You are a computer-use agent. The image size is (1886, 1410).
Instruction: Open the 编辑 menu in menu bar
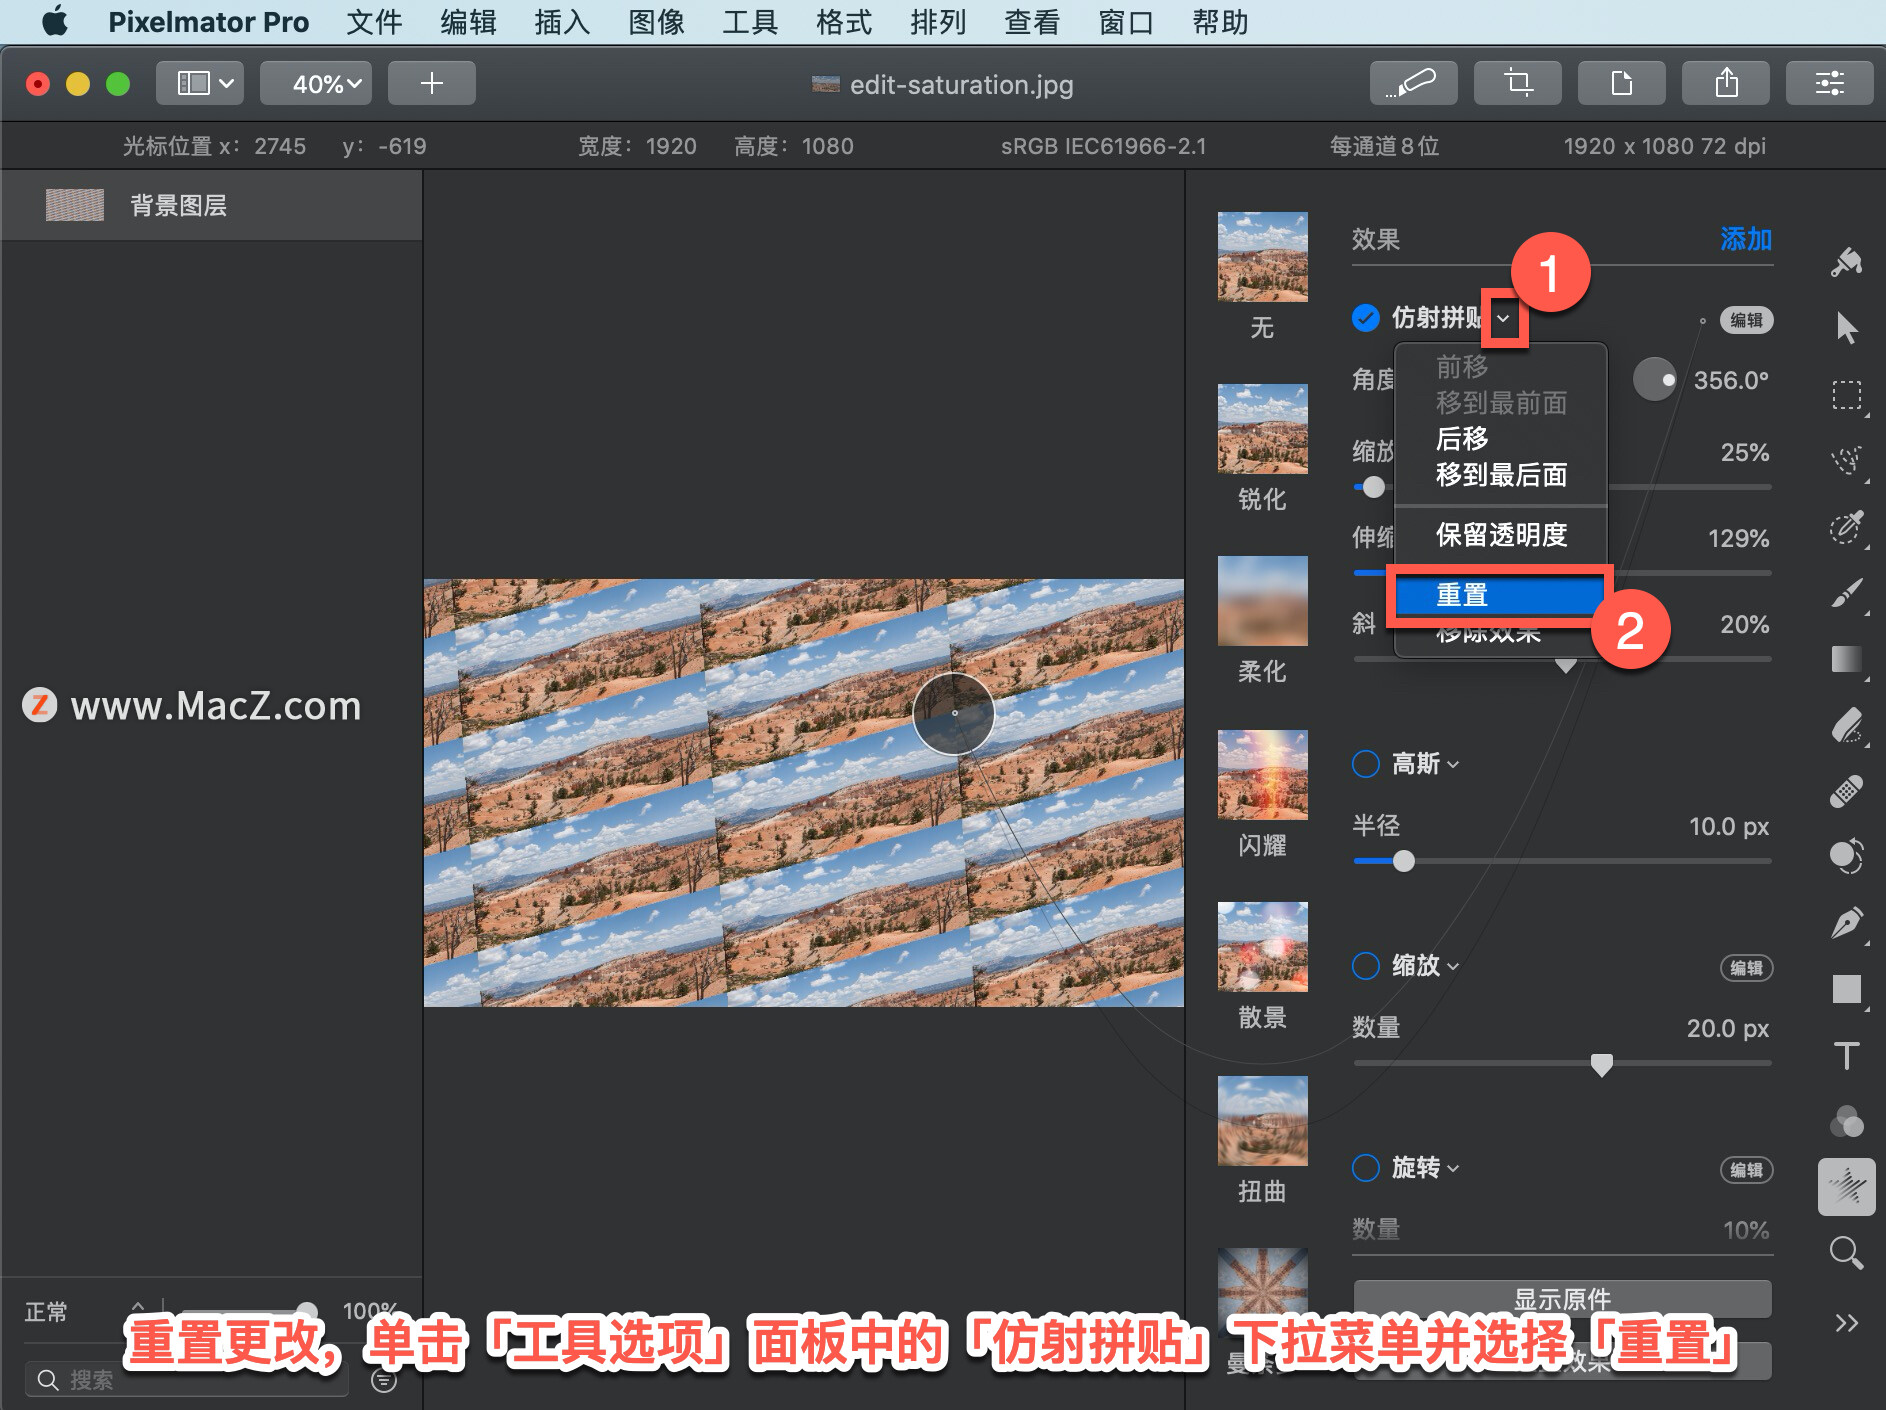(468, 21)
